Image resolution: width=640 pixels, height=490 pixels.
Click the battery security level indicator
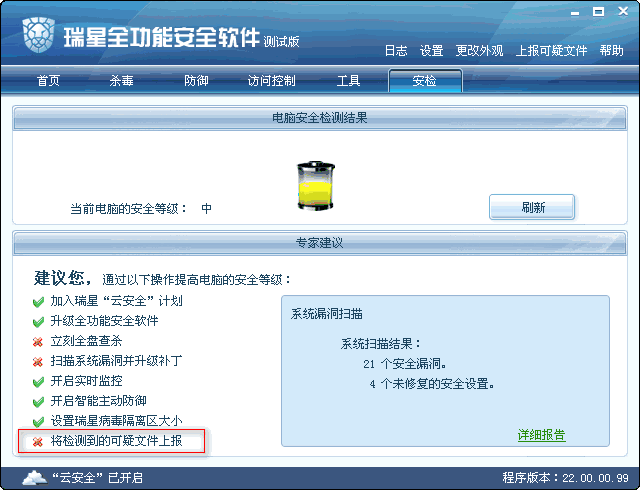(316, 186)
